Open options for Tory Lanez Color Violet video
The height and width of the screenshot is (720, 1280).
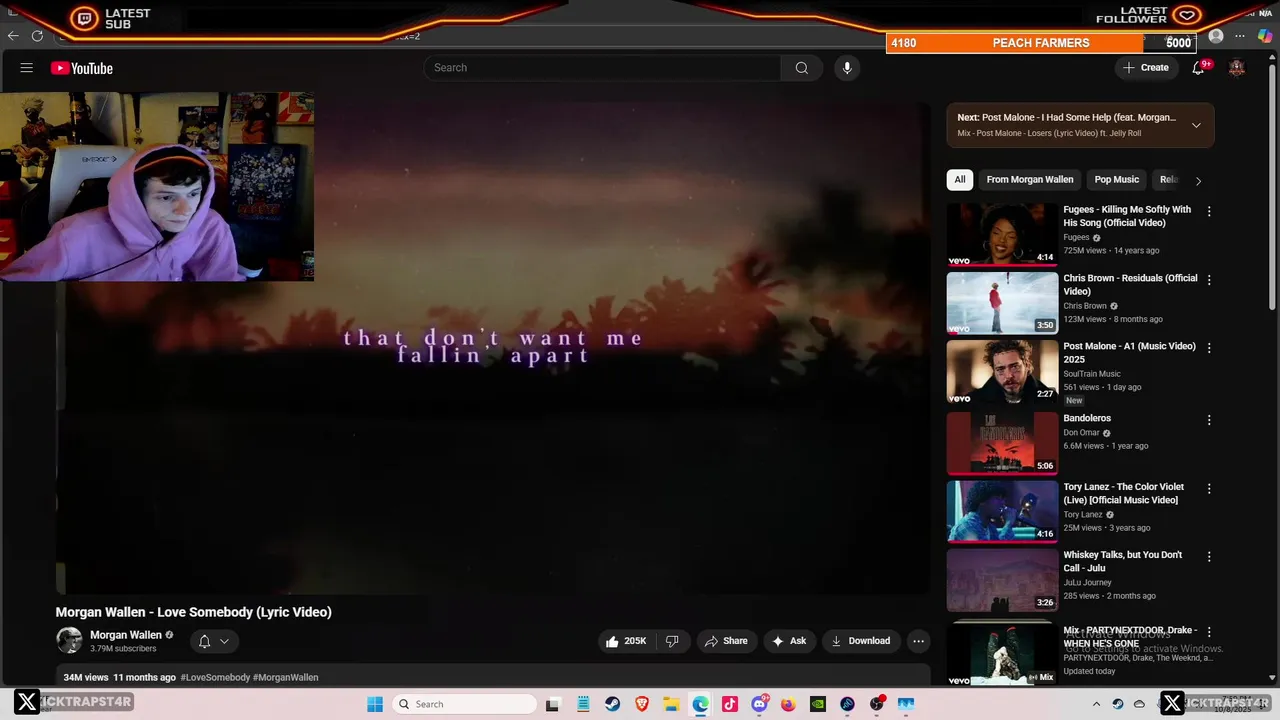pos(1209,489)
